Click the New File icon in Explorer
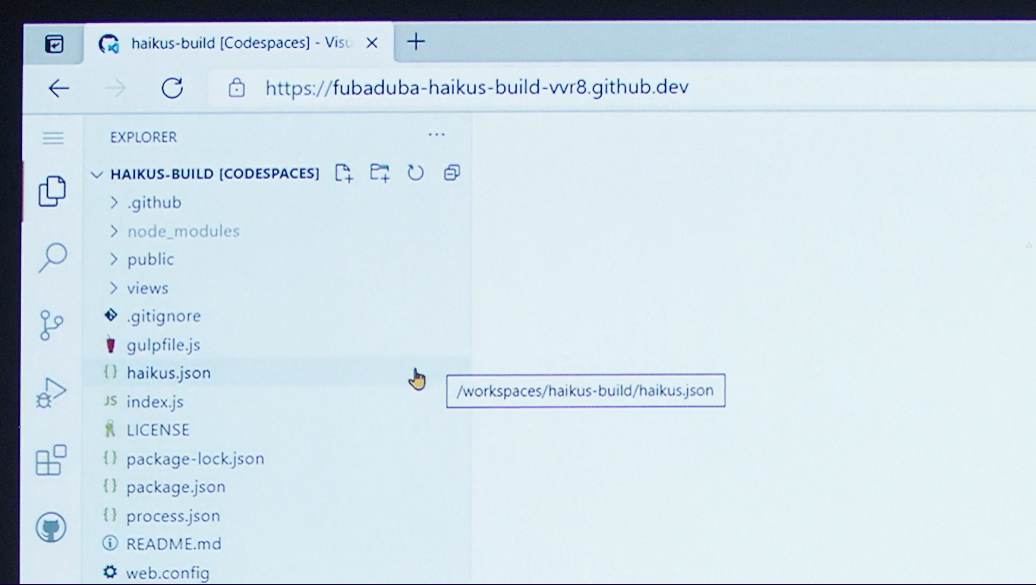This screenshot has width=1036, height=585. click(344, 173)
